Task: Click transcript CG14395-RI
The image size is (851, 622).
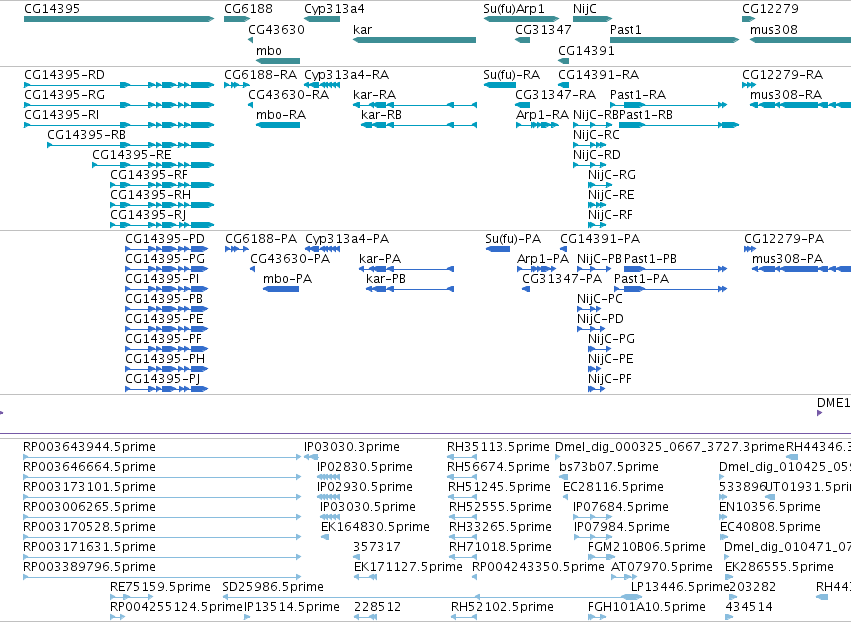Action: 62,115
